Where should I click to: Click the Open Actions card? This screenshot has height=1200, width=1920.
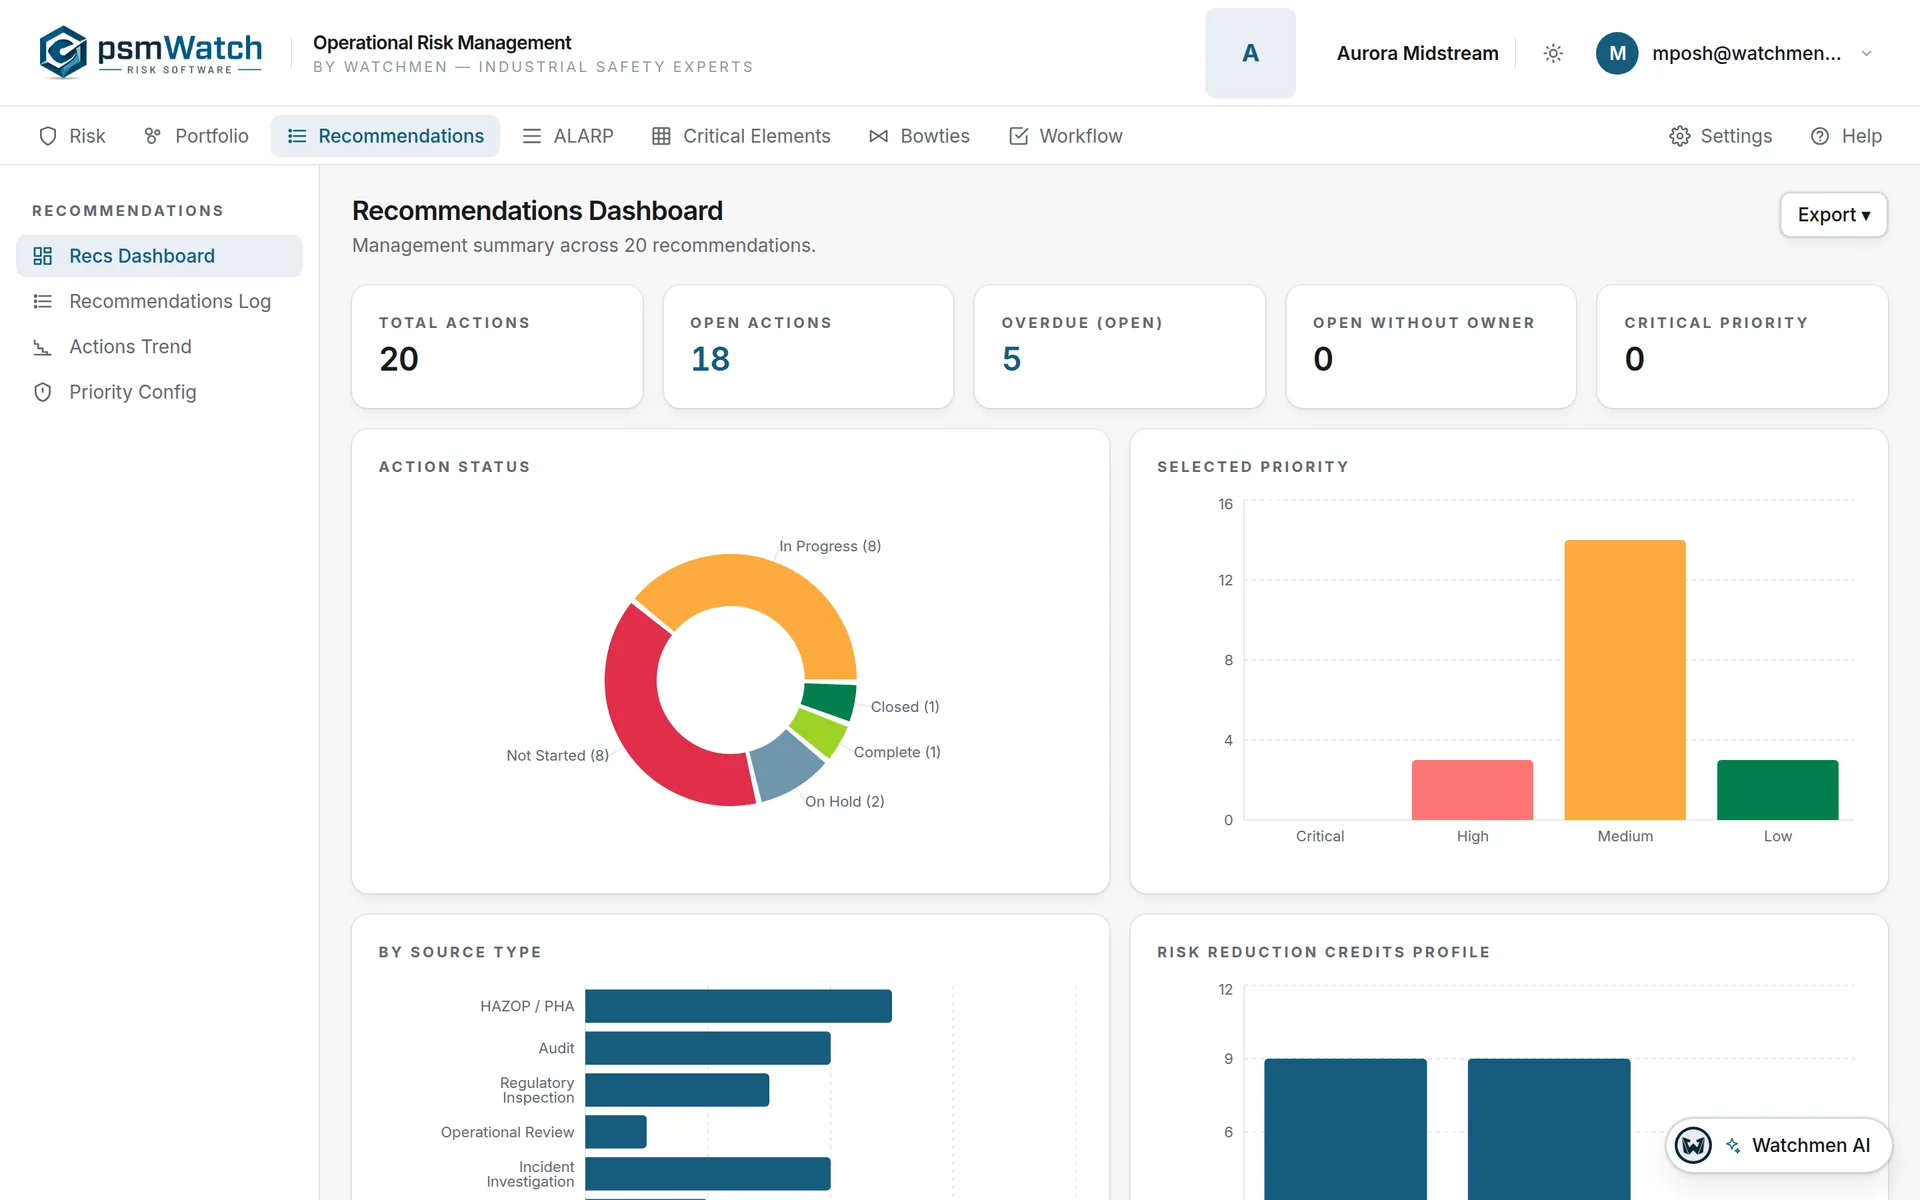coord(808,347)
